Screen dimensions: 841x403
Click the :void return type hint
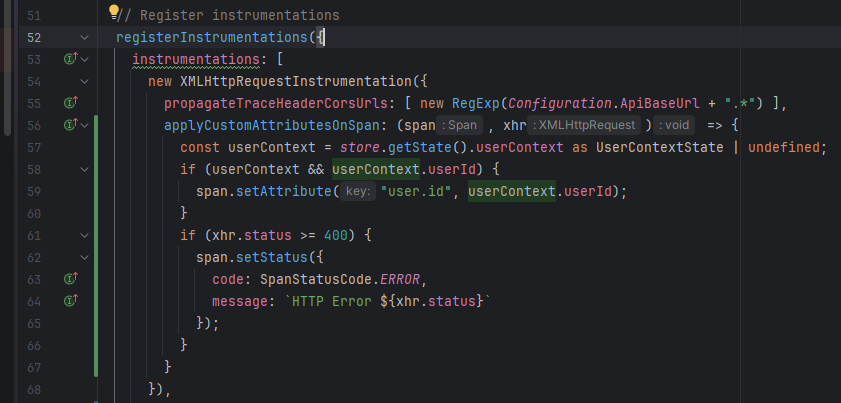click(x=674, y=126)
